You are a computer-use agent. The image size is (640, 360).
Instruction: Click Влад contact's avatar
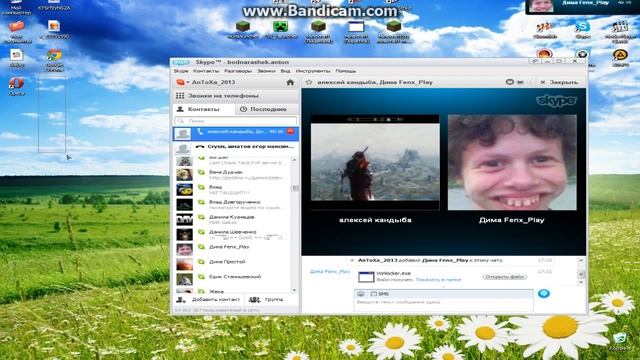[x=184, y=190]
